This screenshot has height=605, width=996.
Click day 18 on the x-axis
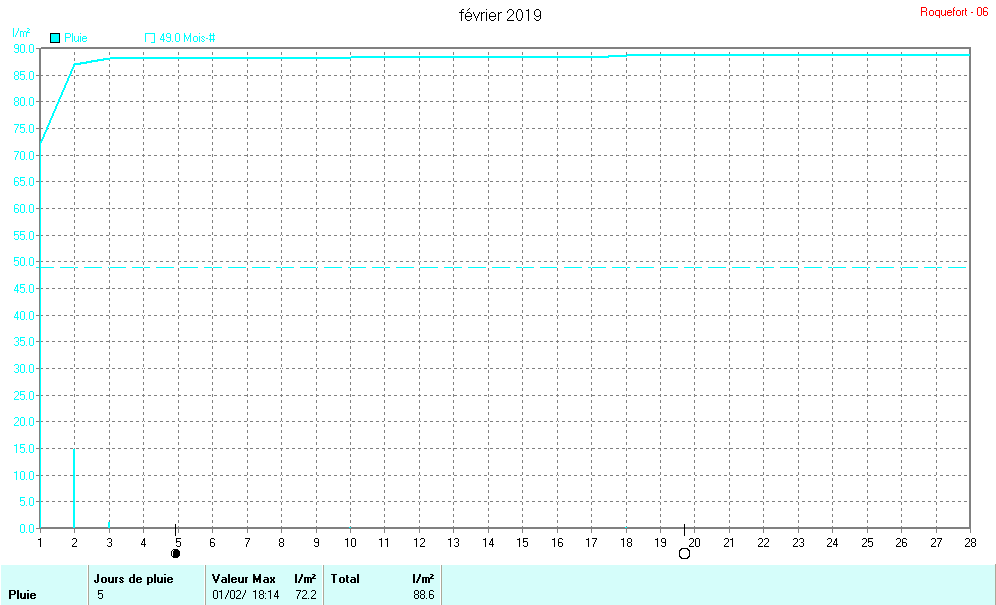point(626,543)
